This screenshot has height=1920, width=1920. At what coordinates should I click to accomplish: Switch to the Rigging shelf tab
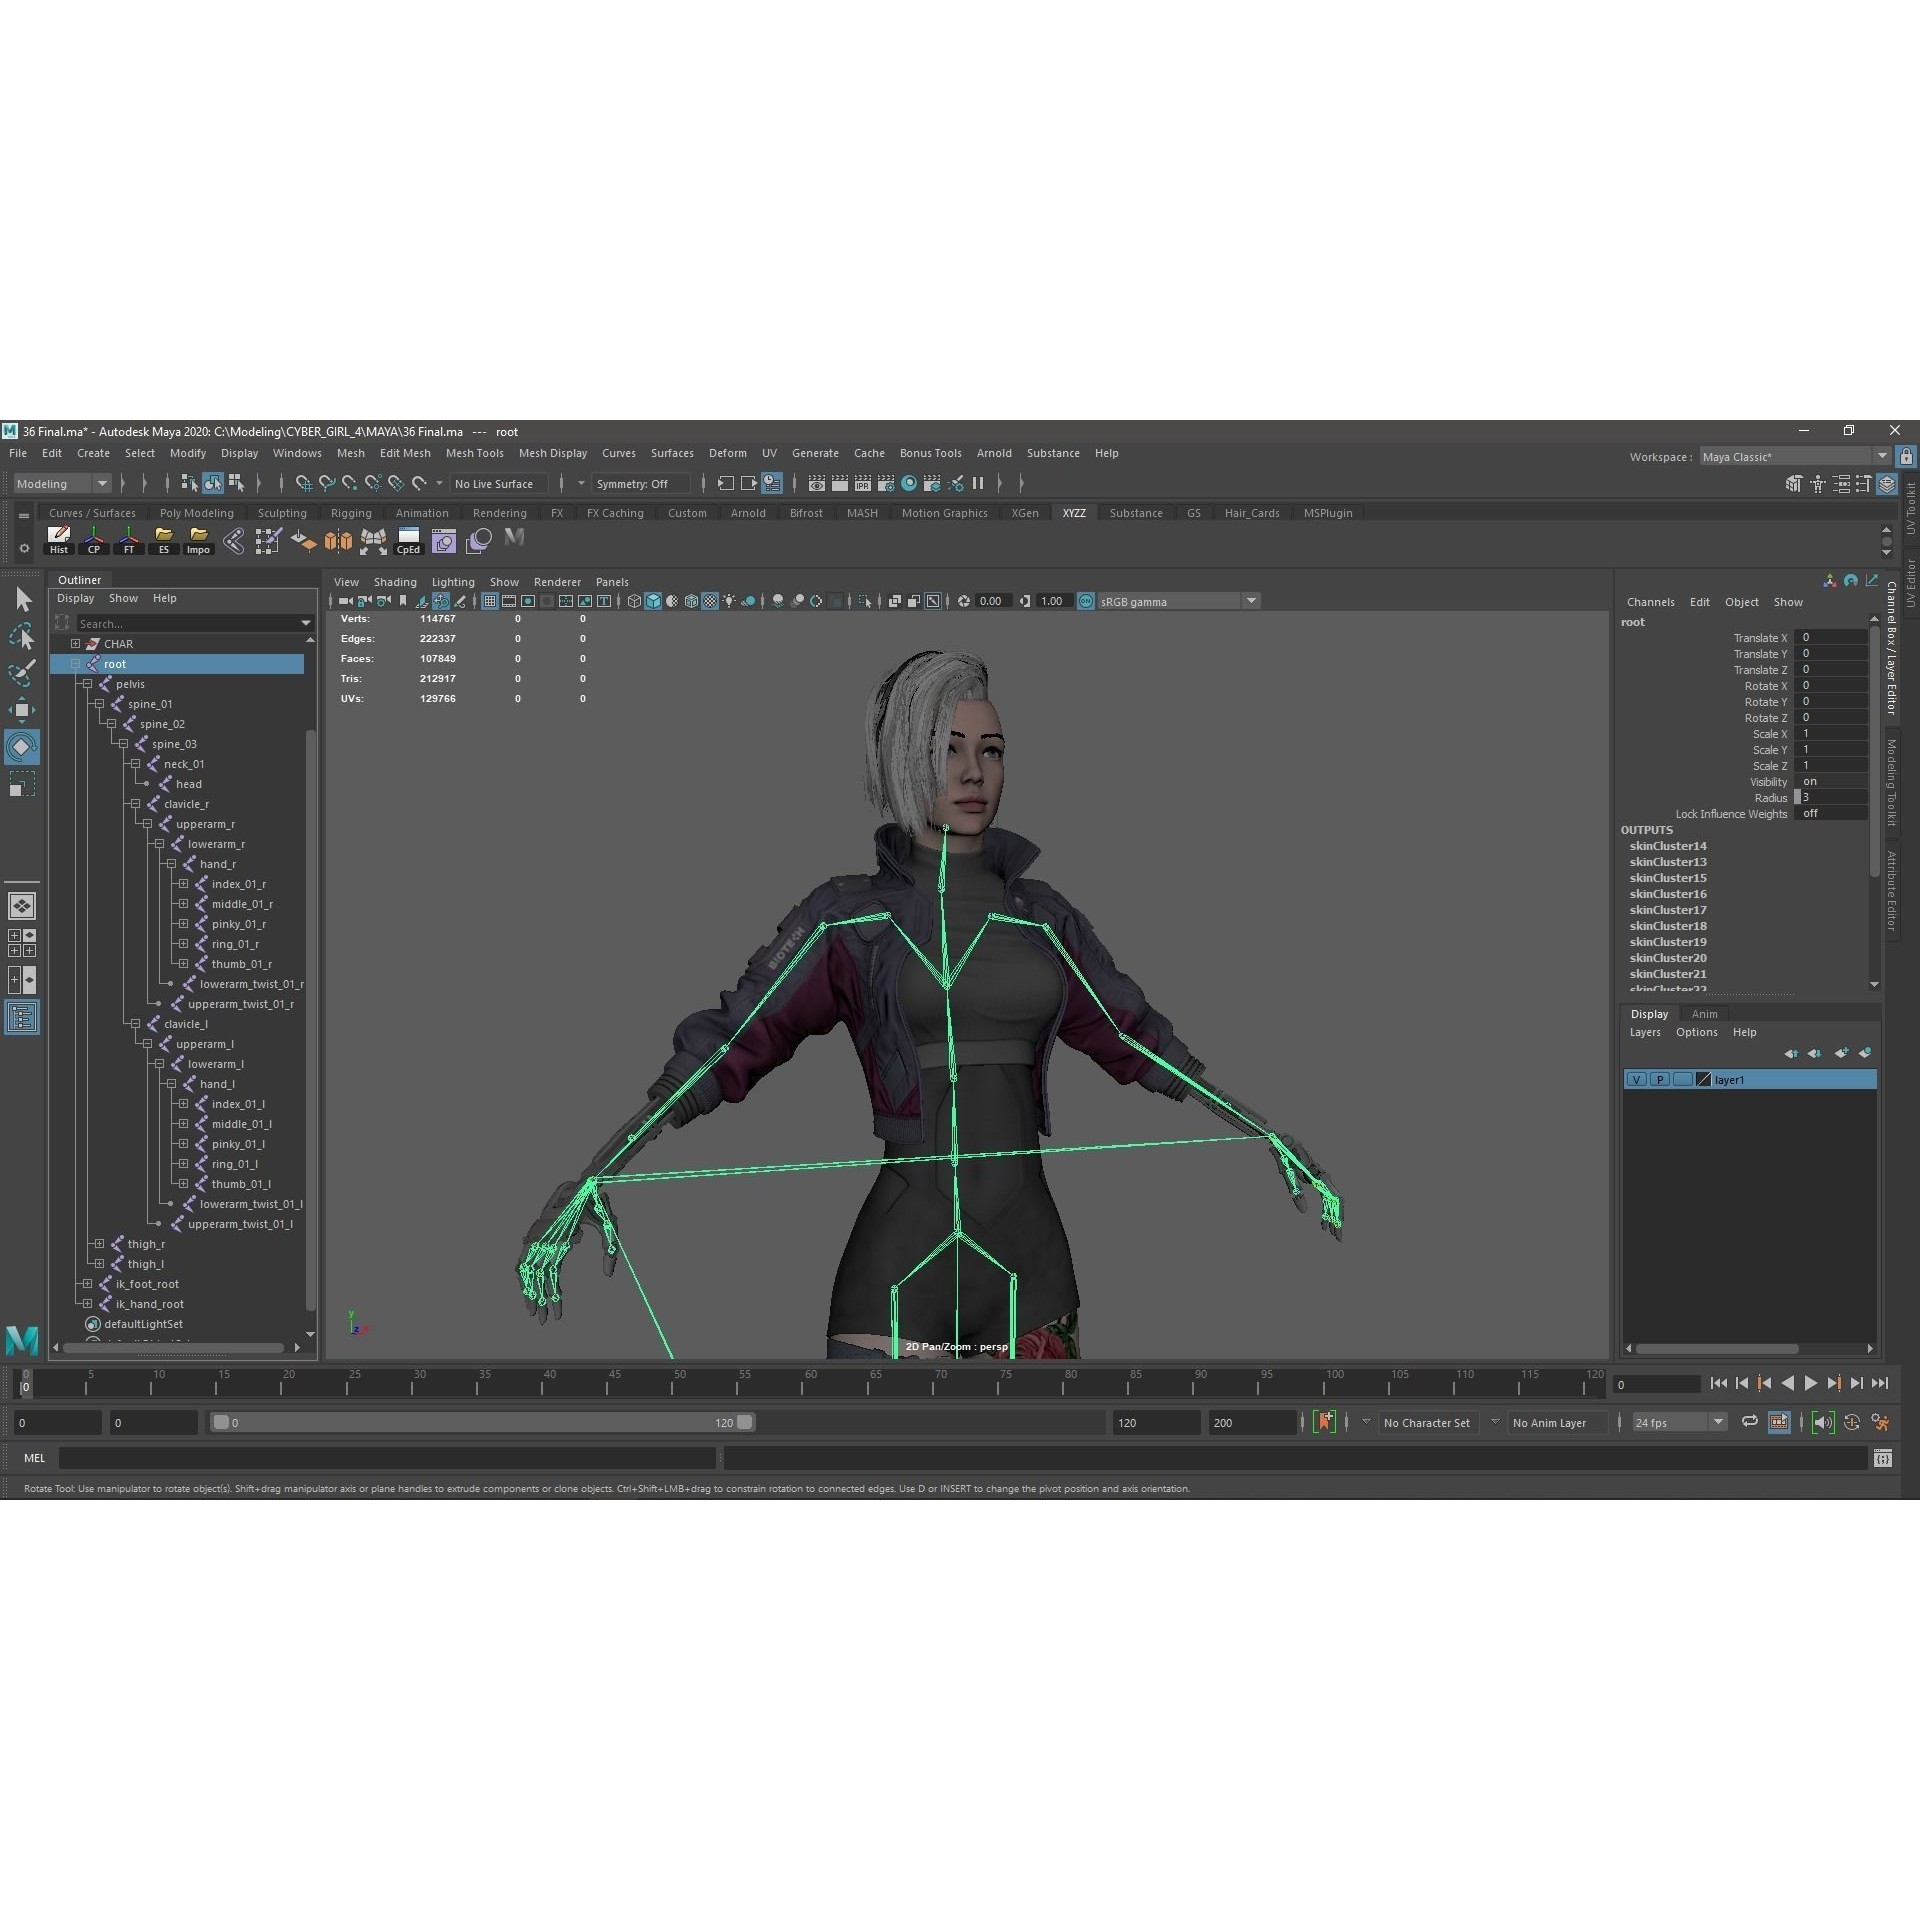(351, 512)
